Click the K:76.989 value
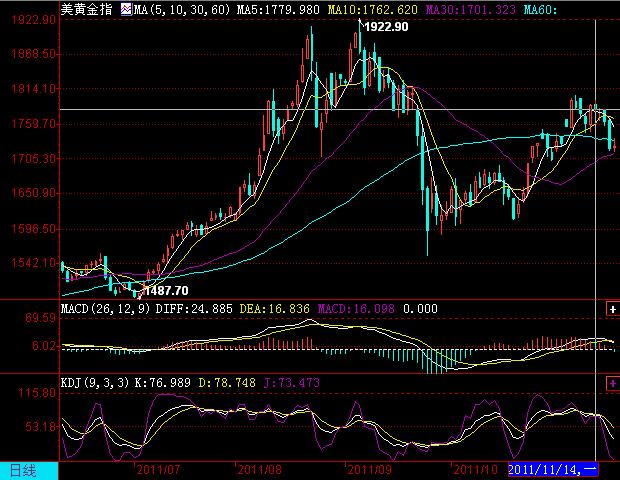Screen dimensions: 620x480 click(x=163, y=382)
